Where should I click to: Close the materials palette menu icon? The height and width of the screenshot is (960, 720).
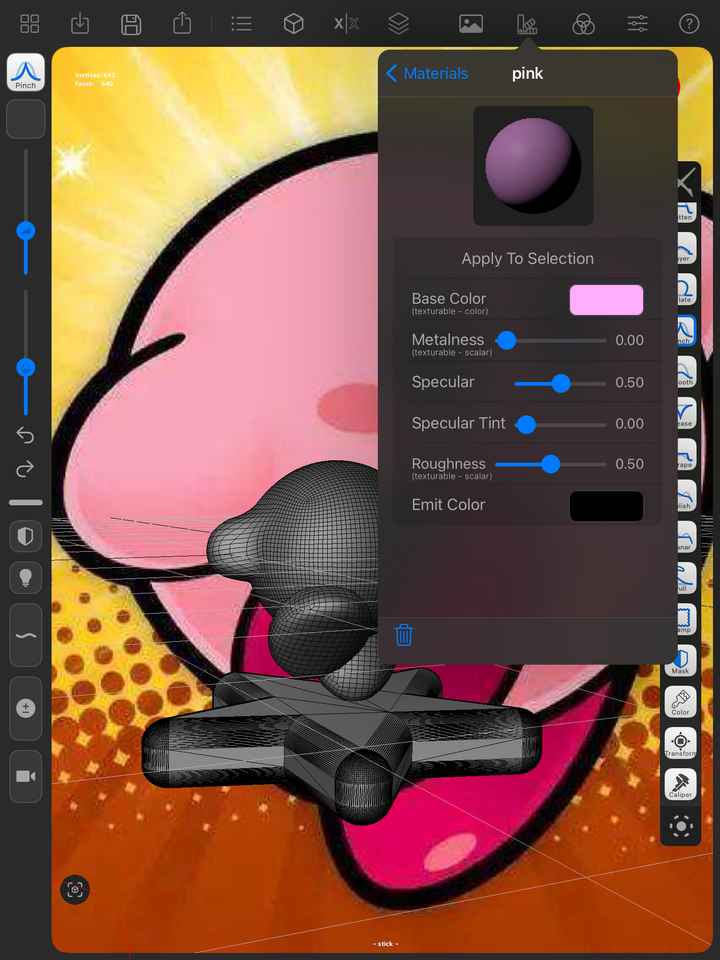[x=527, y=24]
